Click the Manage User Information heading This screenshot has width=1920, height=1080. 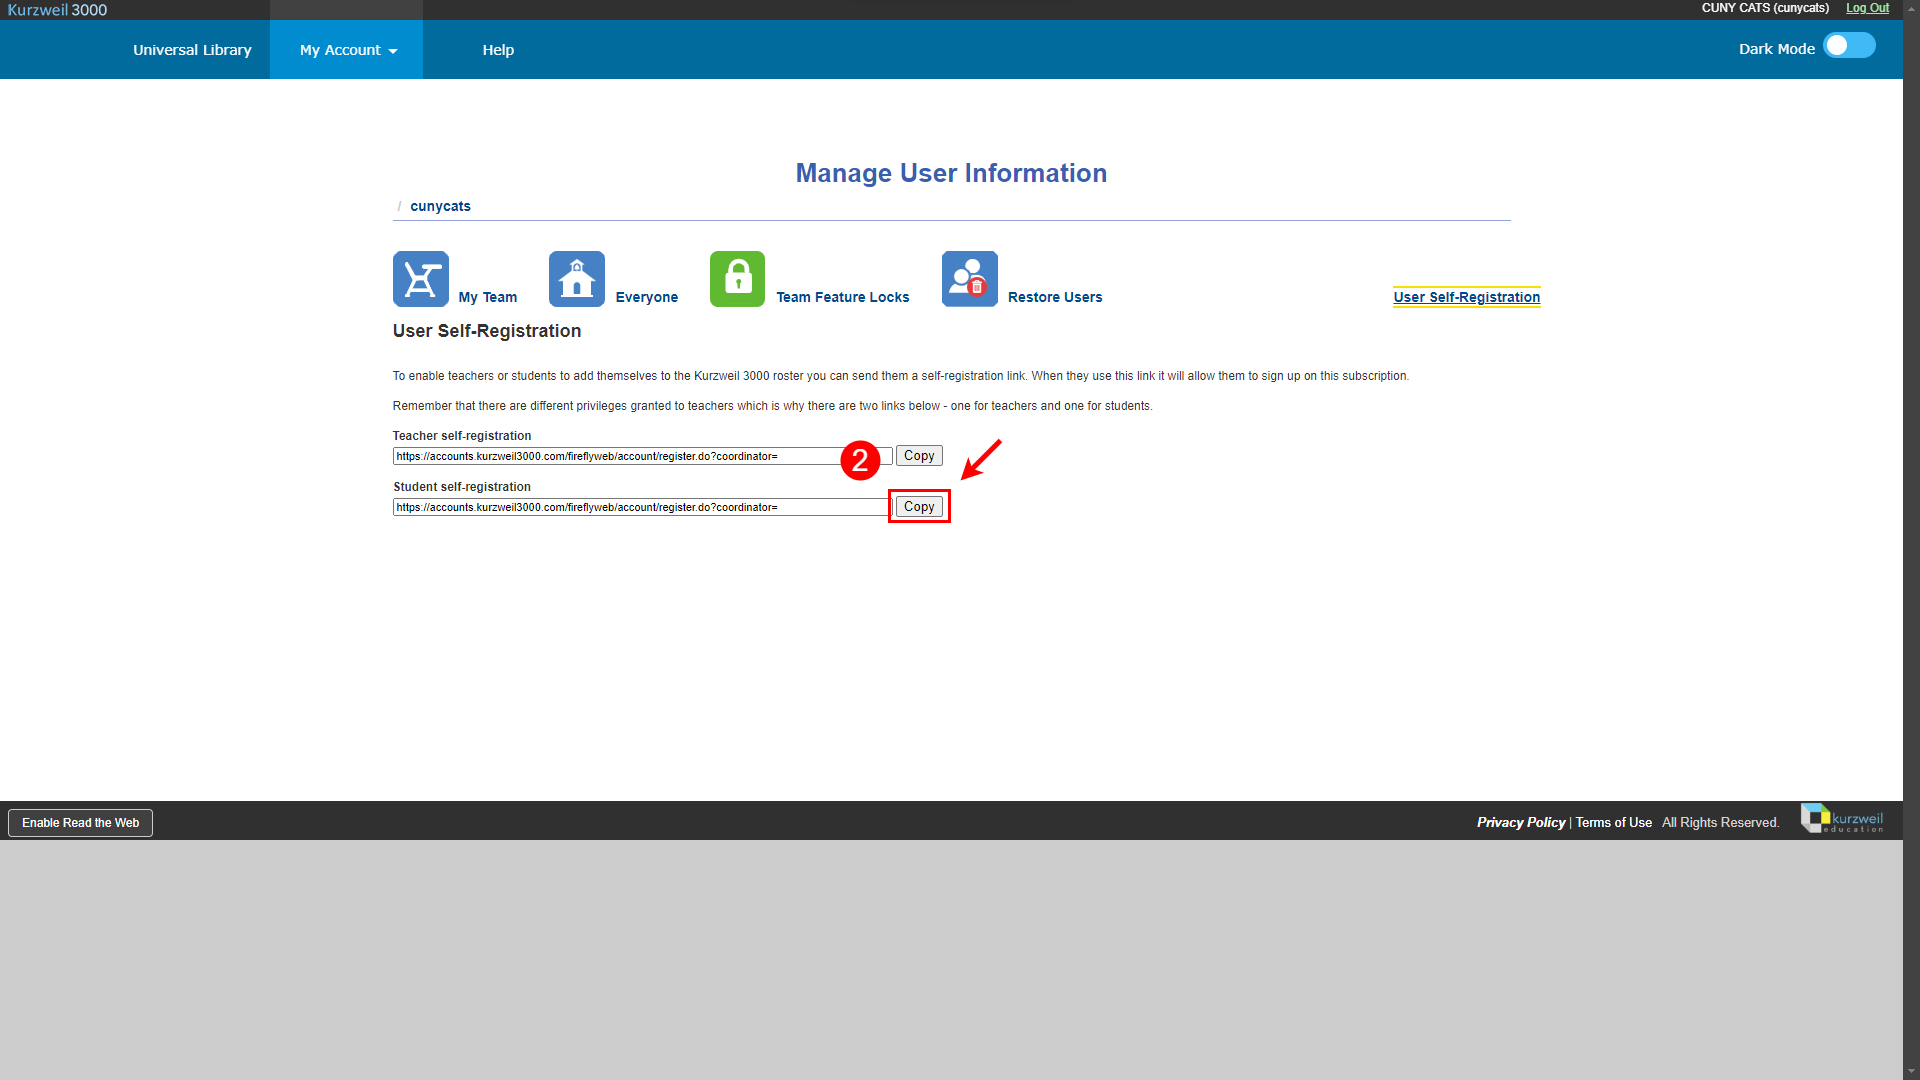pyautogui.click(x=951, y=173)
